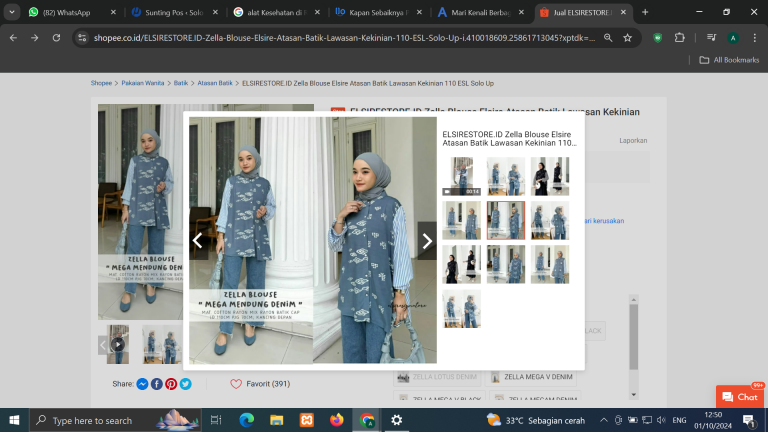
Task: Choose the ZELLA LOTUS DENIM variant
Action: [437, 377]
